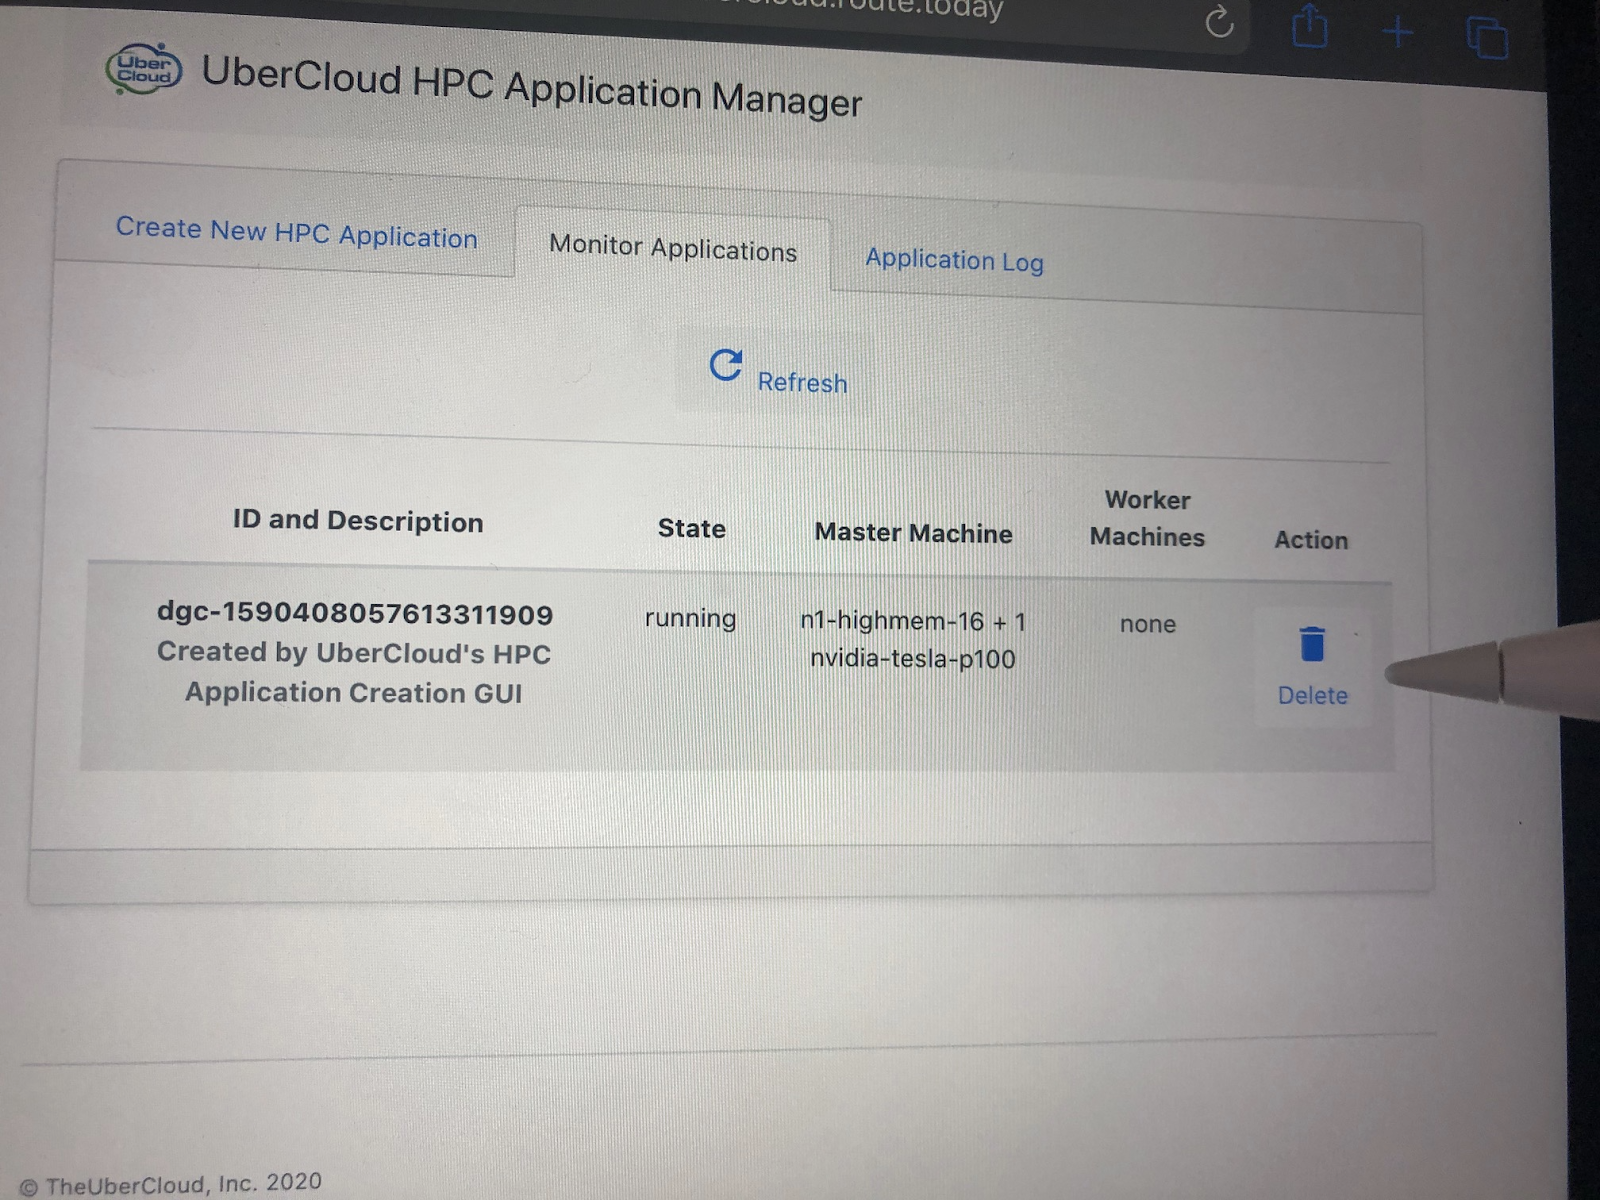The width and height of the screenshot is (1600, 1200).
Task: Open the Create New HPC Application tab
Action: (x=296, y=233)
